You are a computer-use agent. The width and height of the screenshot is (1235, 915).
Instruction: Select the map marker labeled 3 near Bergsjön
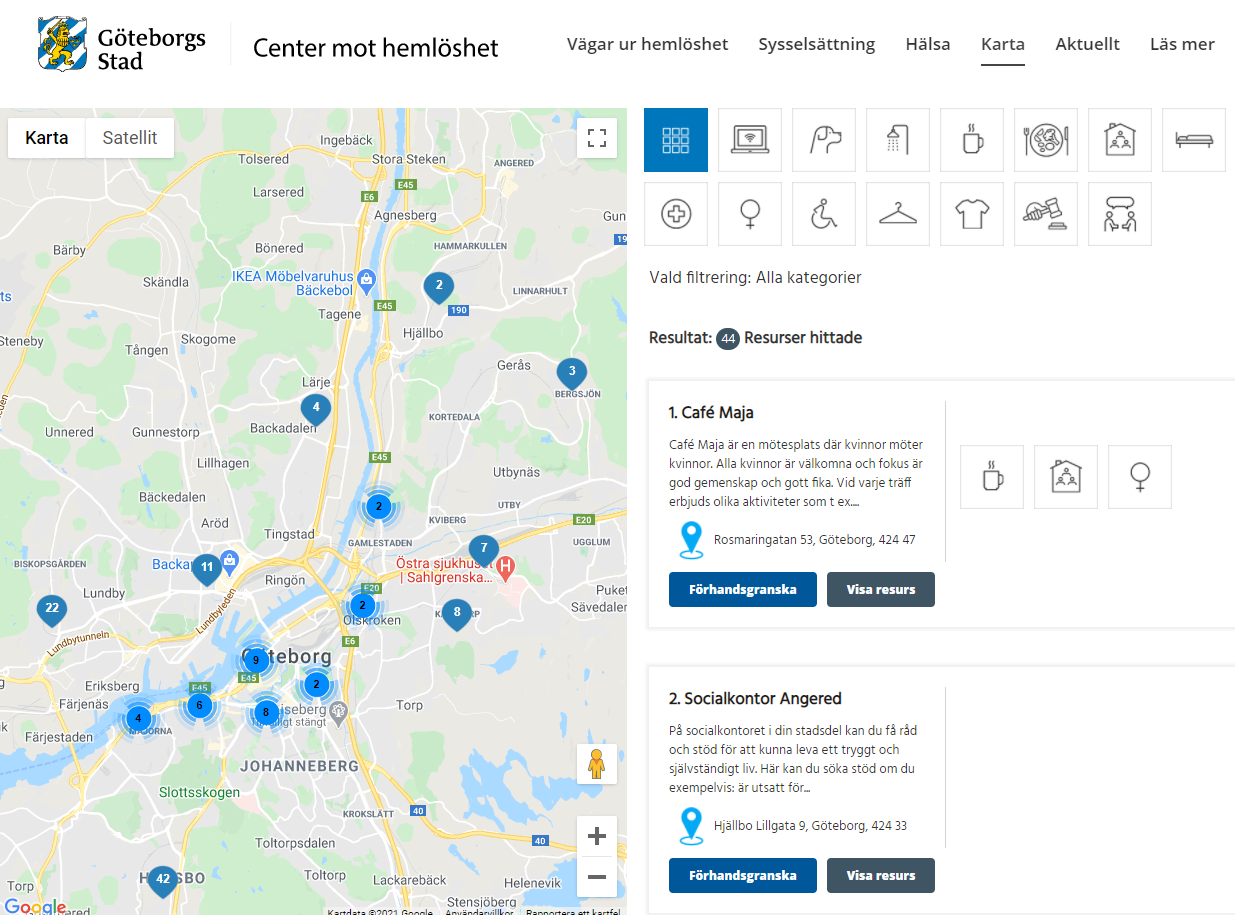(572, 372)
